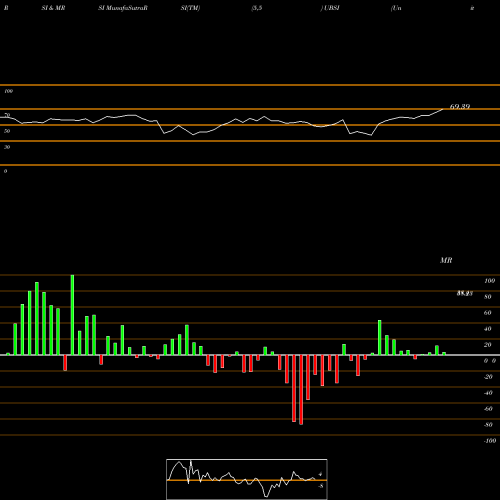Screen dimensions: 500x500
Task: Click the MR axis -40 label
Action: [x=488, y=393]
